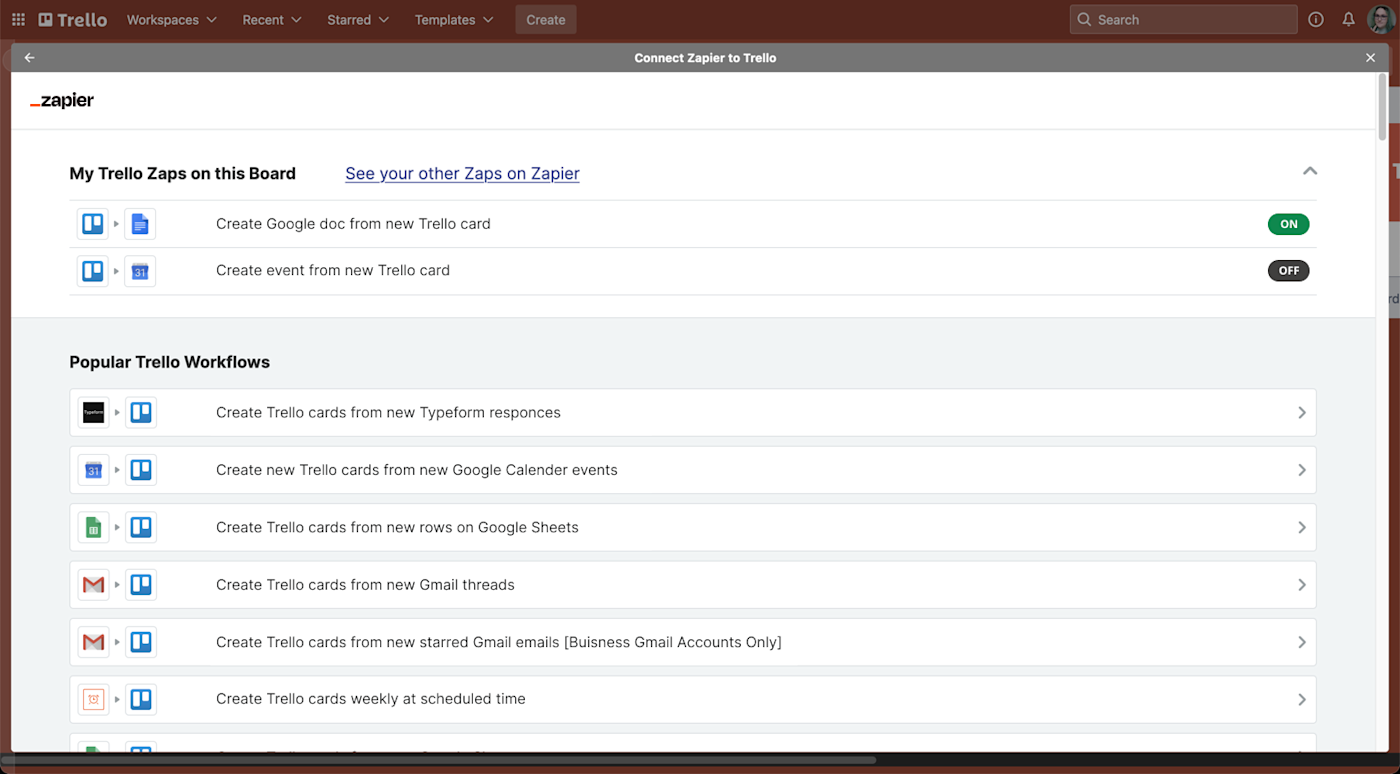Open the Trello app switcher grid icon

tap(18, 19)
